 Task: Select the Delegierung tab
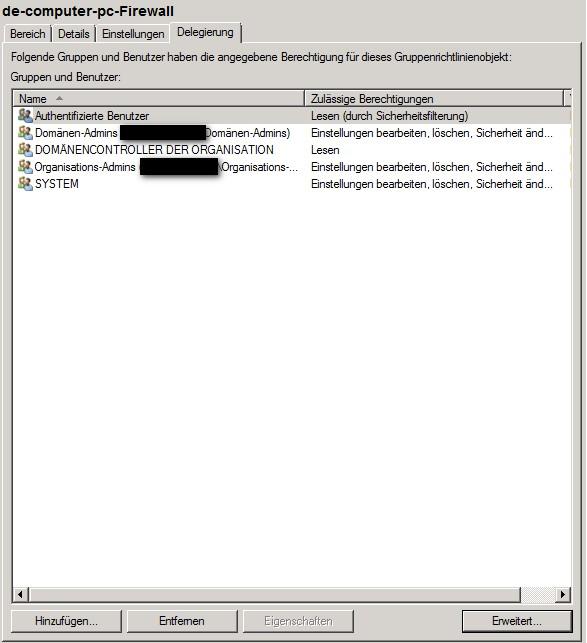(x=205, y=32)
